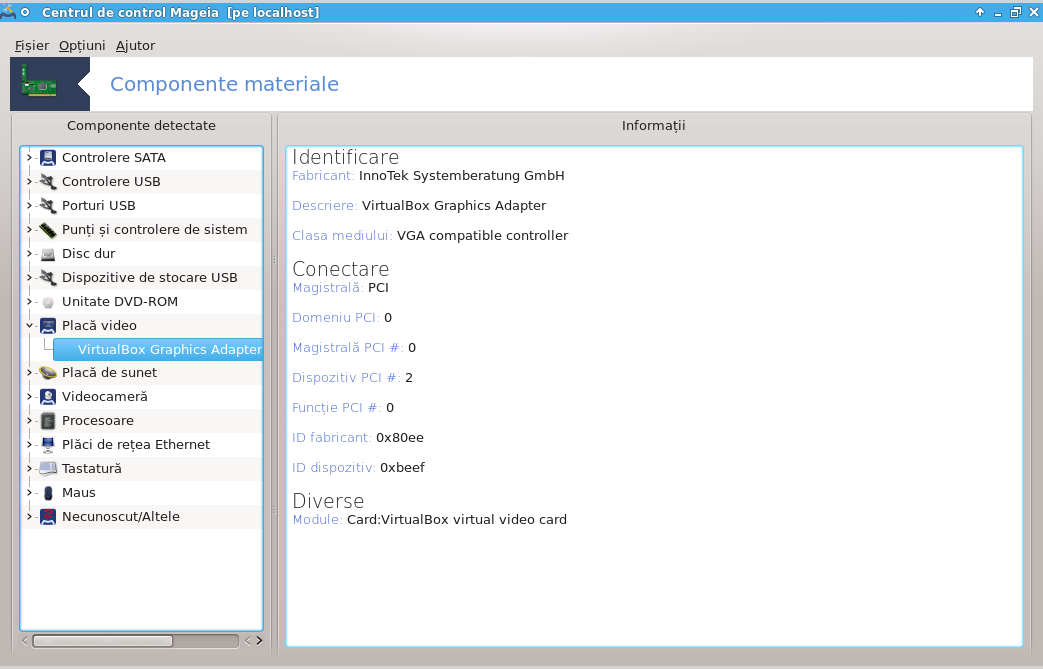Click the Componente materiale title text
The image size is (1043, 669).
[224, 84]
